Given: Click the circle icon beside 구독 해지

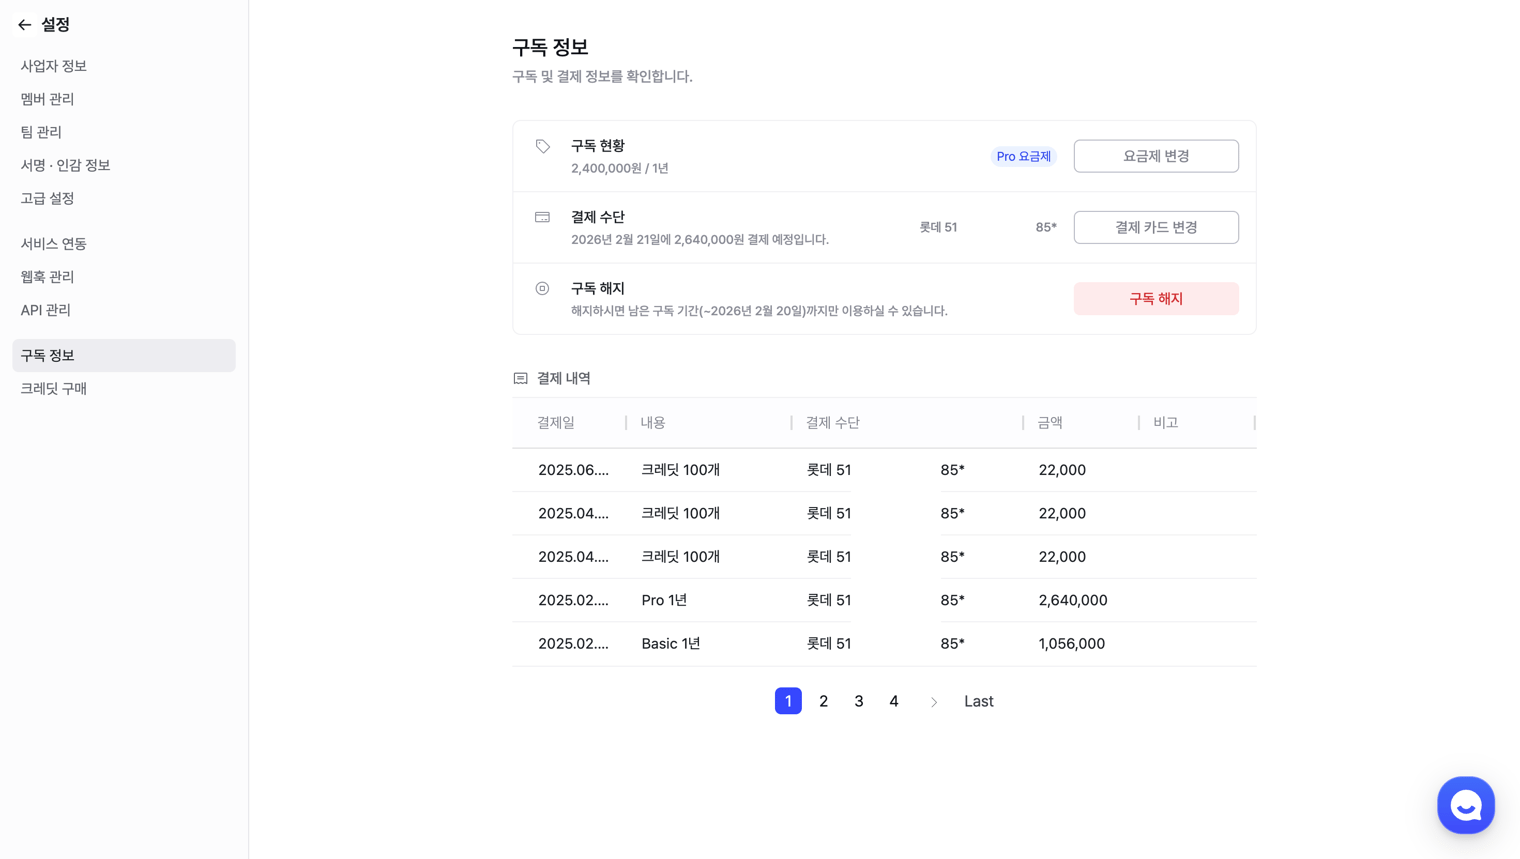Looking at the screenshot, I should tap(542, 288).
